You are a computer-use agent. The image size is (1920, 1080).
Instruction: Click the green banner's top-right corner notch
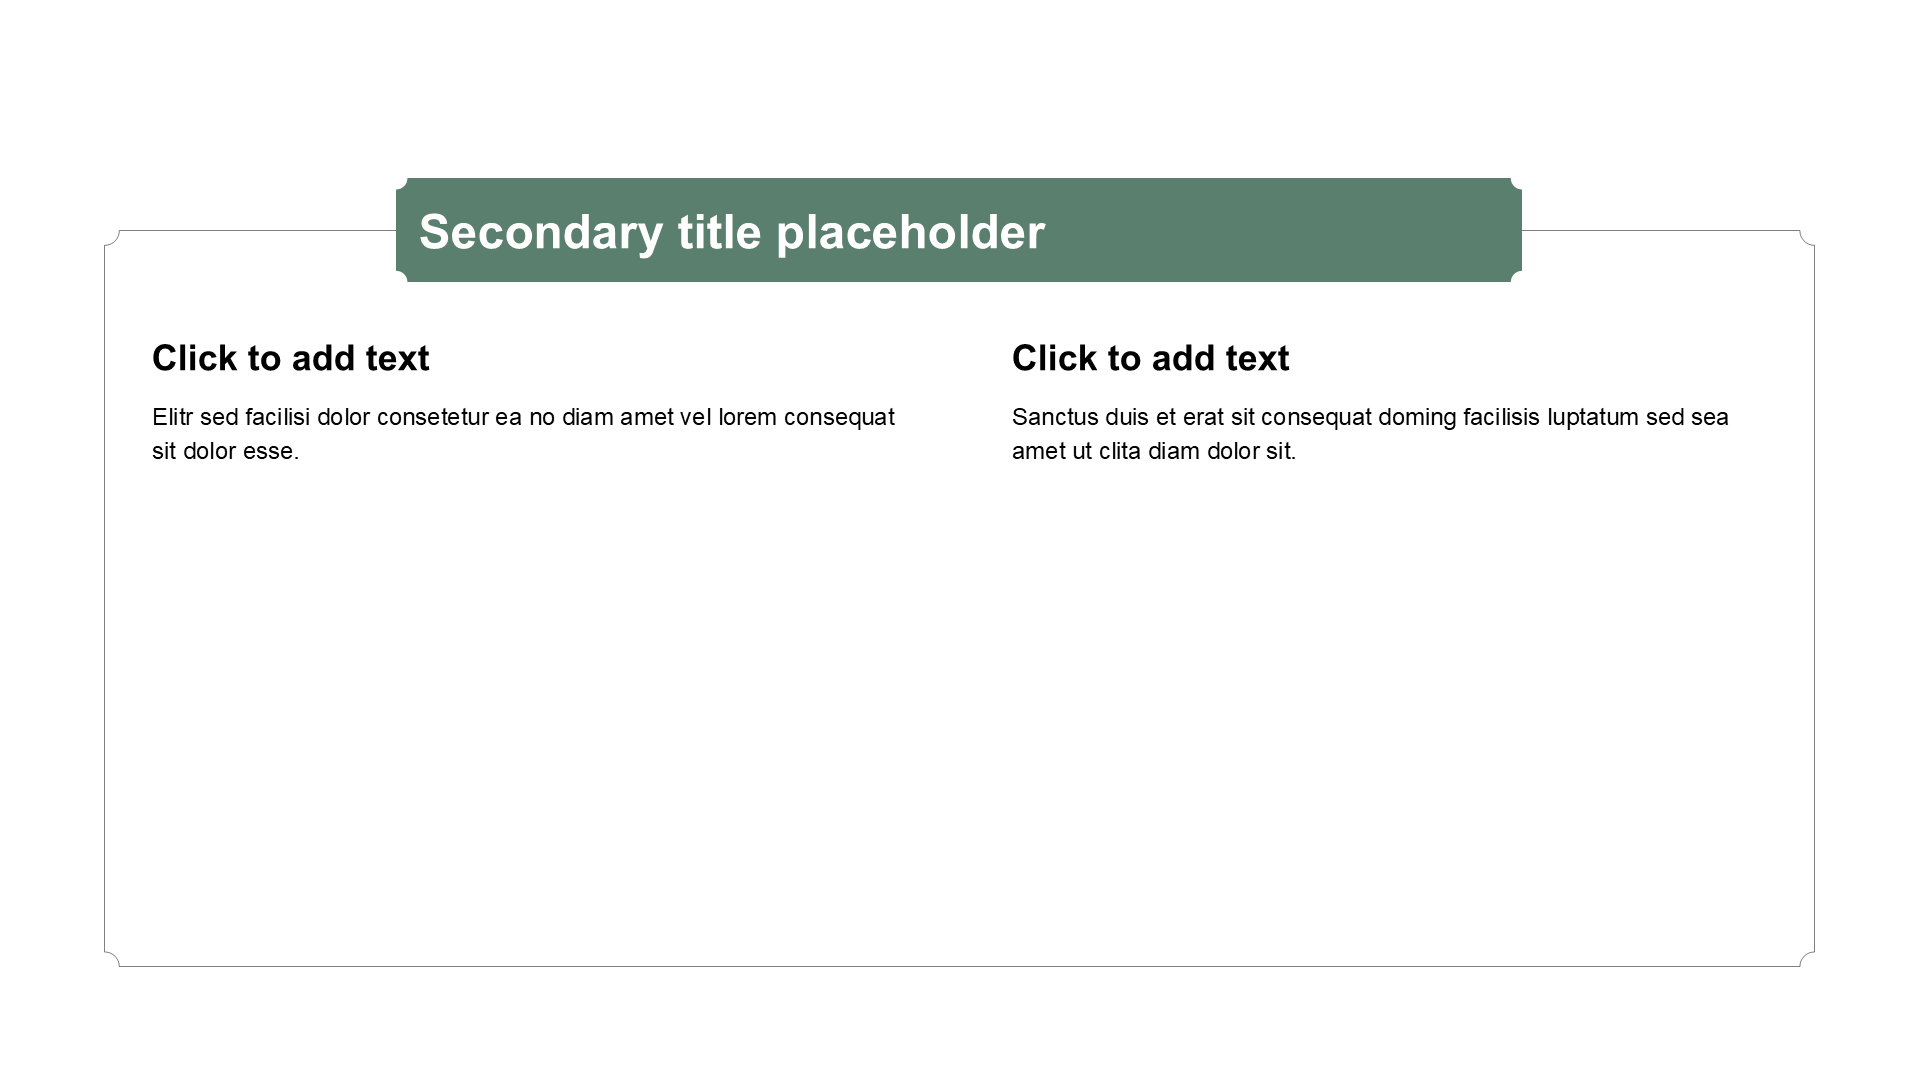[1516, 184]
